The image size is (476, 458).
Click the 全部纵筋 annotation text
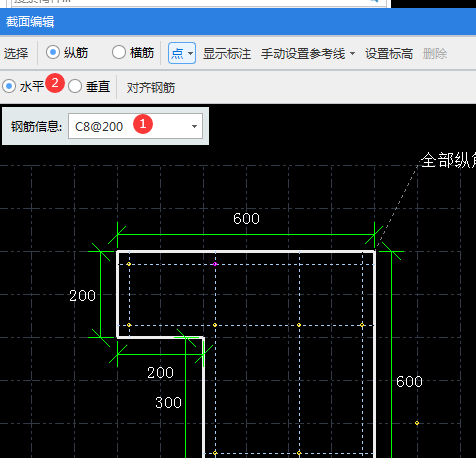[x=448, y=160]
